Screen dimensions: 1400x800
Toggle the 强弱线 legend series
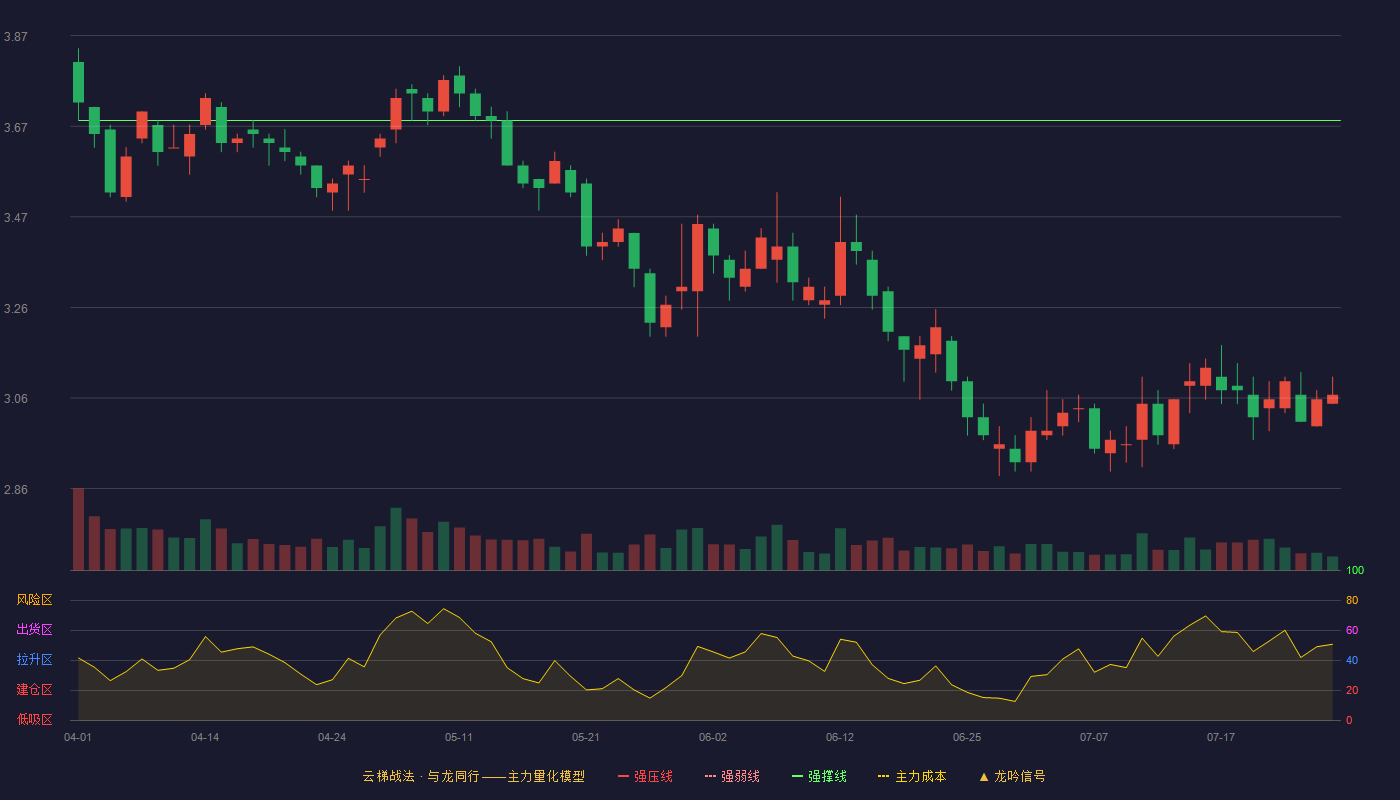point(732,776)
